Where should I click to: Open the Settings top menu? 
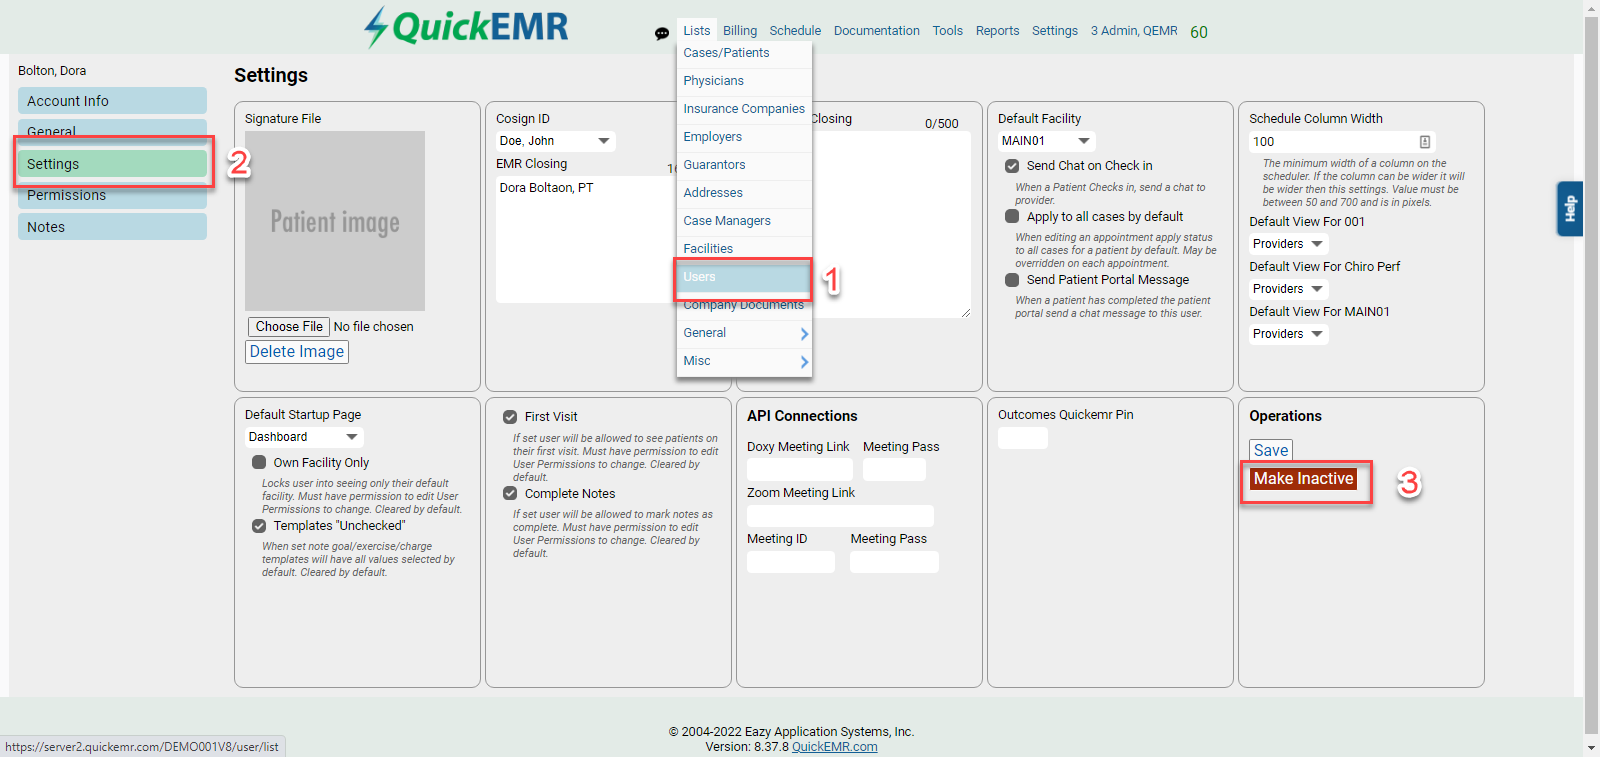pos(1055,31)
